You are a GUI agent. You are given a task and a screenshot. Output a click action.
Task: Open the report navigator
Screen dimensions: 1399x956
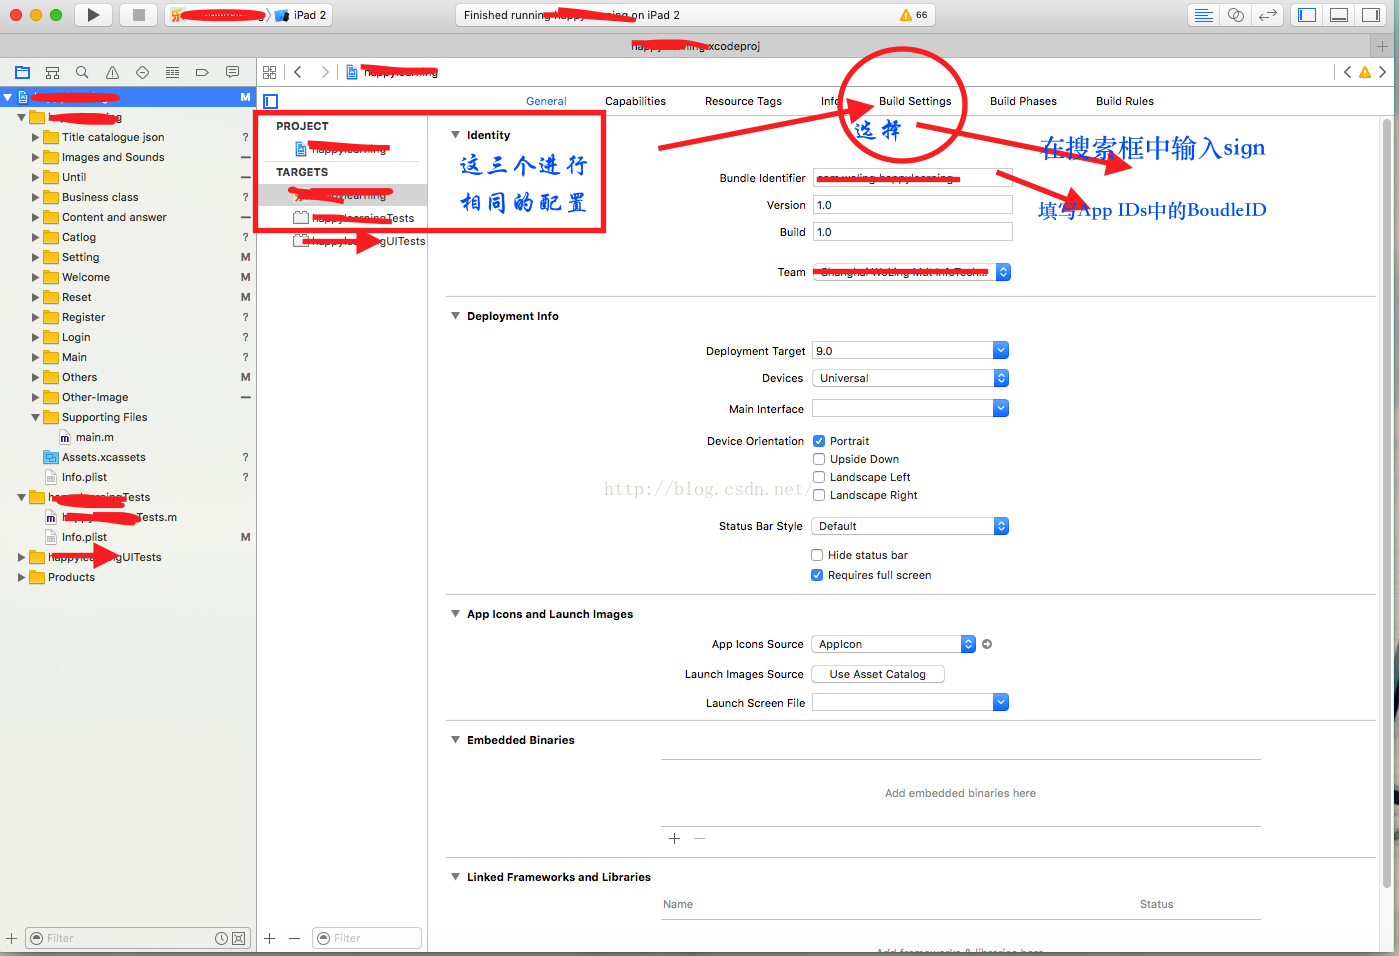232,72
